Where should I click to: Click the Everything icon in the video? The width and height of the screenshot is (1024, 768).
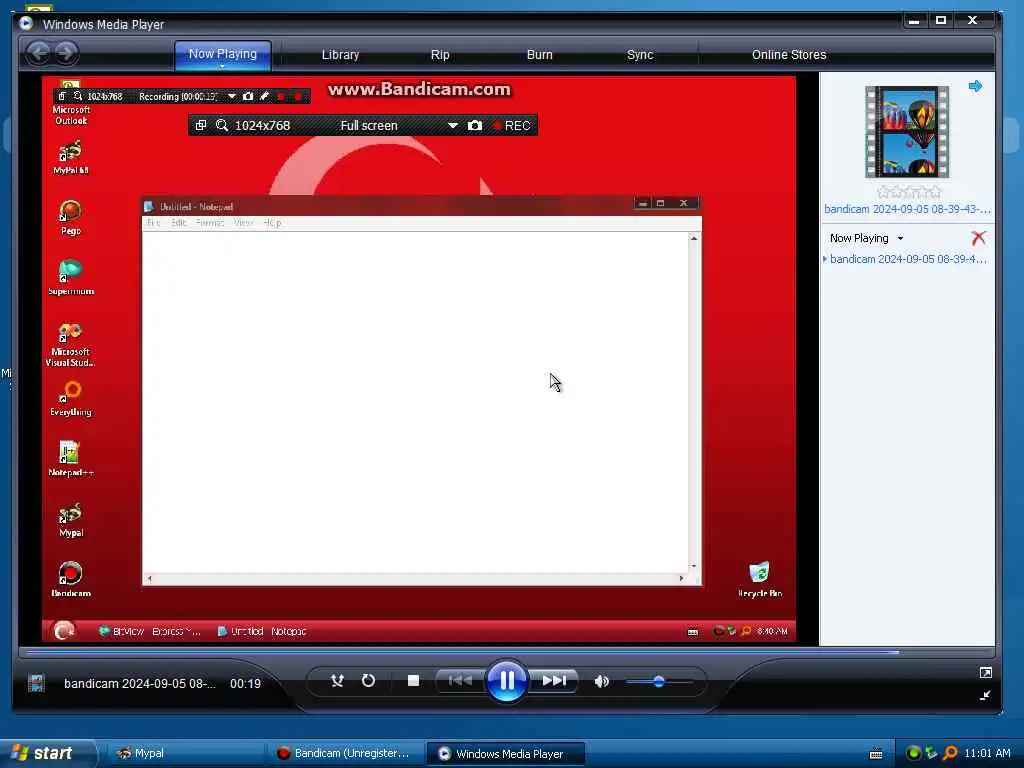pyautogui.click(x=71, y=398)
